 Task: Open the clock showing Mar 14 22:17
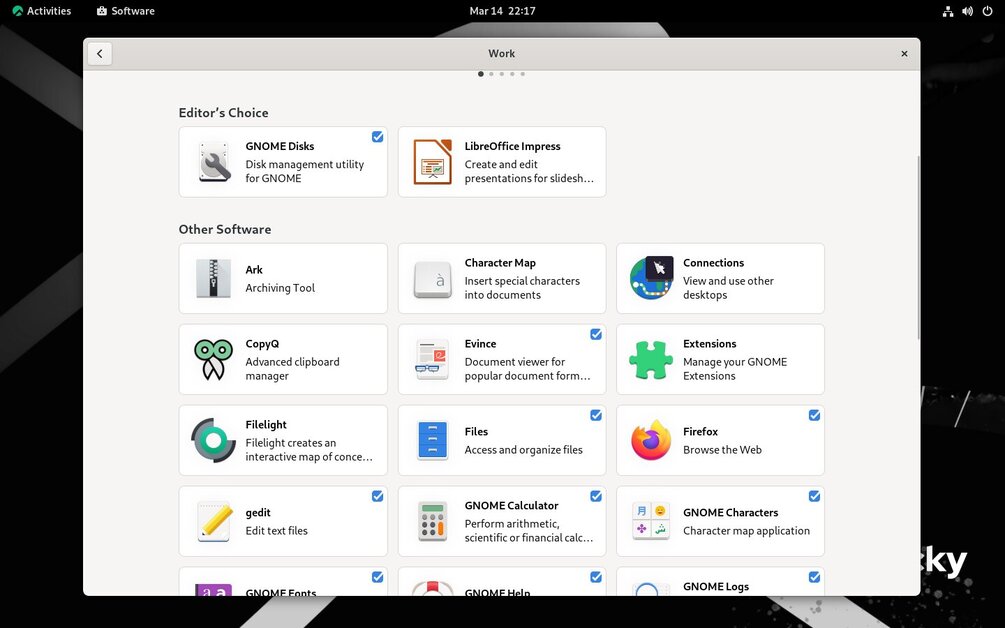tap(502, 11)
